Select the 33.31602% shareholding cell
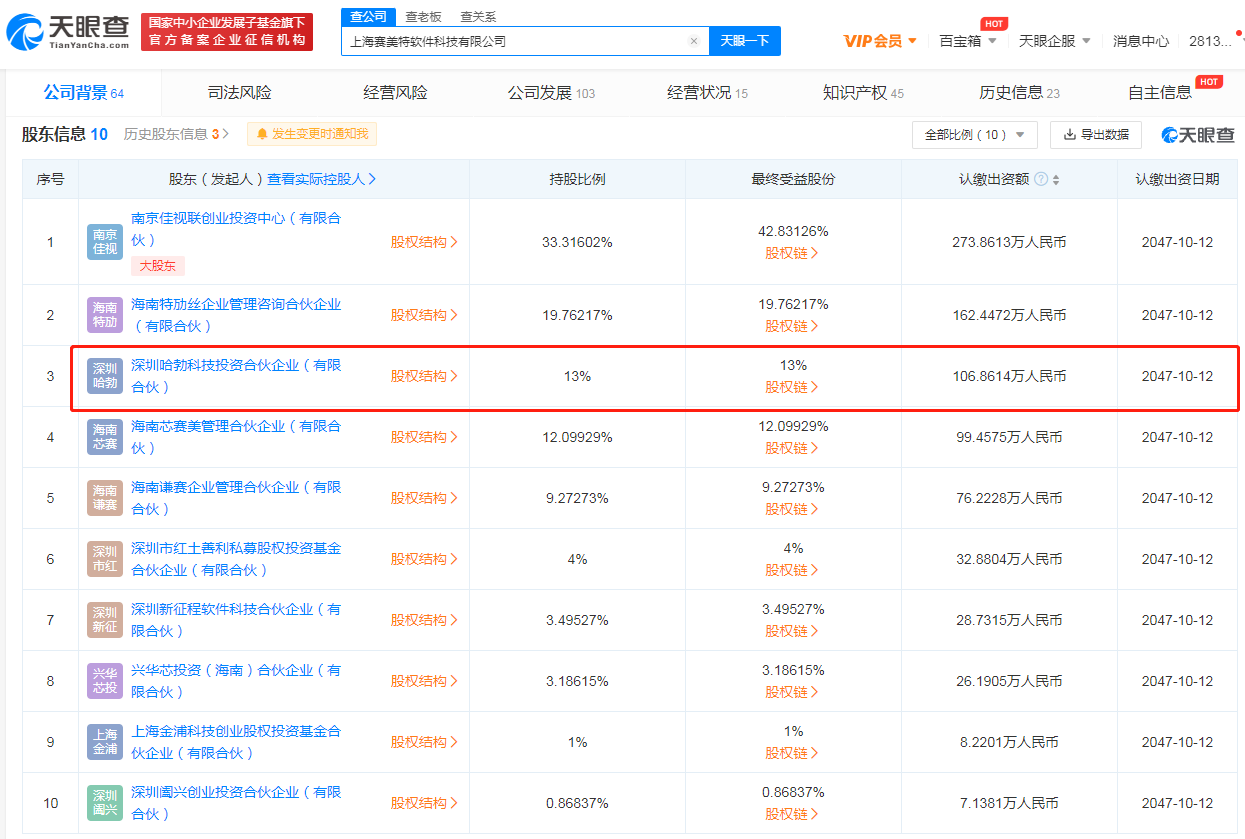Image resolution: width=1245 pixels, height=839 pixels. [x=577, y=242]
